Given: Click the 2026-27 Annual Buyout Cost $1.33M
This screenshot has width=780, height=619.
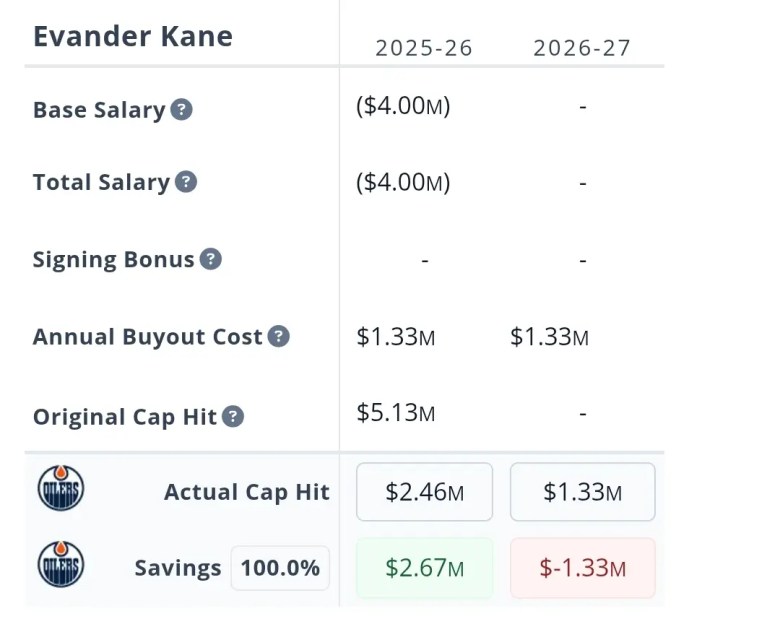Looking at the screenshot, I should point(549,337).
